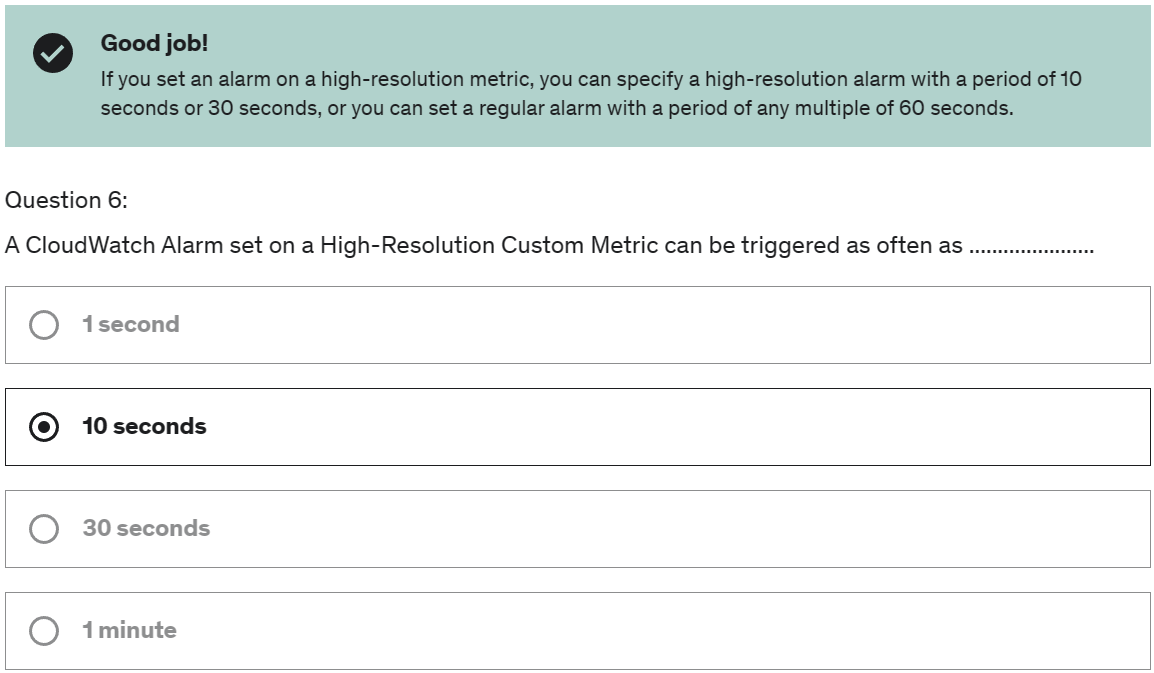
Task: Click the high-resolution alarm explanation text
Action: coord(591,94)
